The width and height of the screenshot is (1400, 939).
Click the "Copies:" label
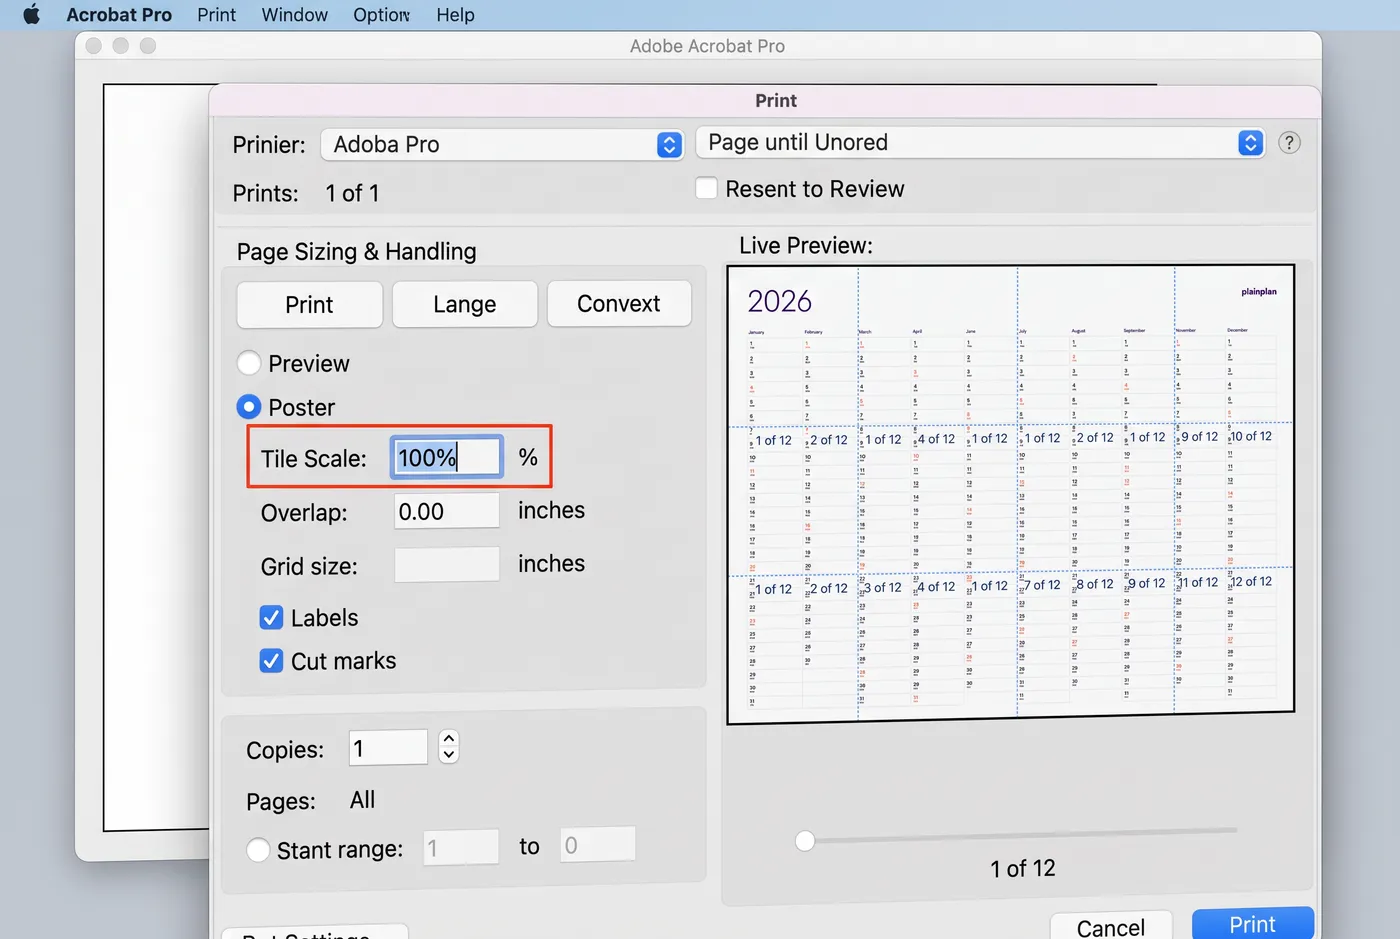[x=285, y=750]
